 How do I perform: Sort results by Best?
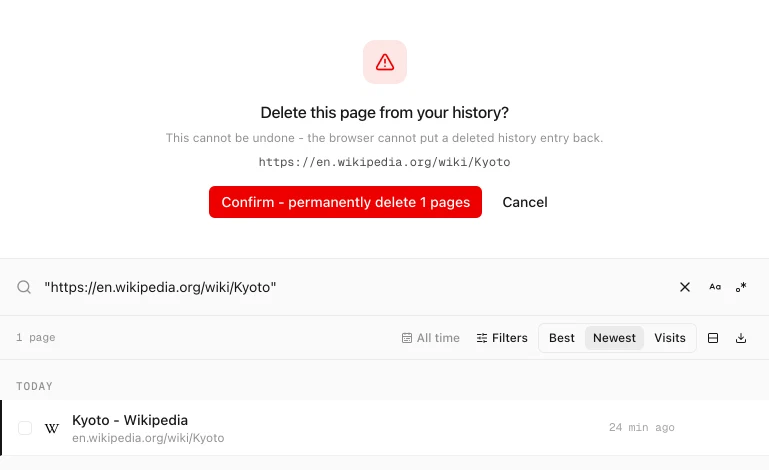(562, 338)
